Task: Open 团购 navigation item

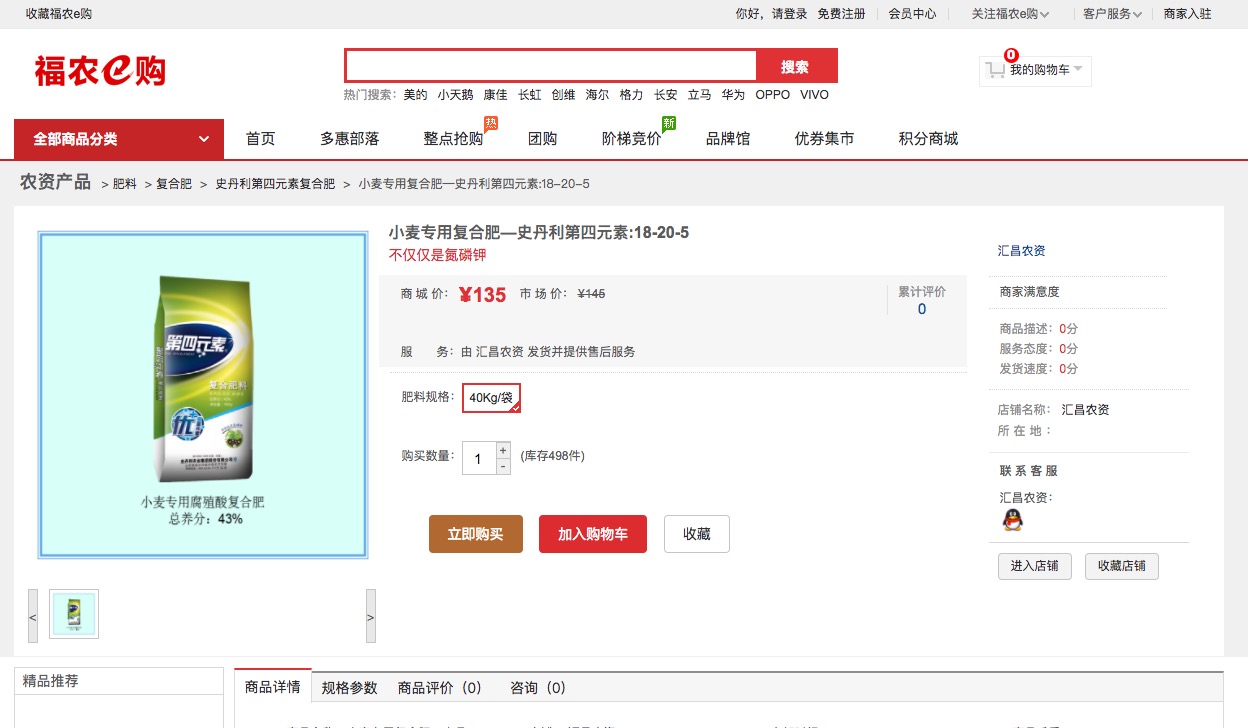Action: [542, 139]
